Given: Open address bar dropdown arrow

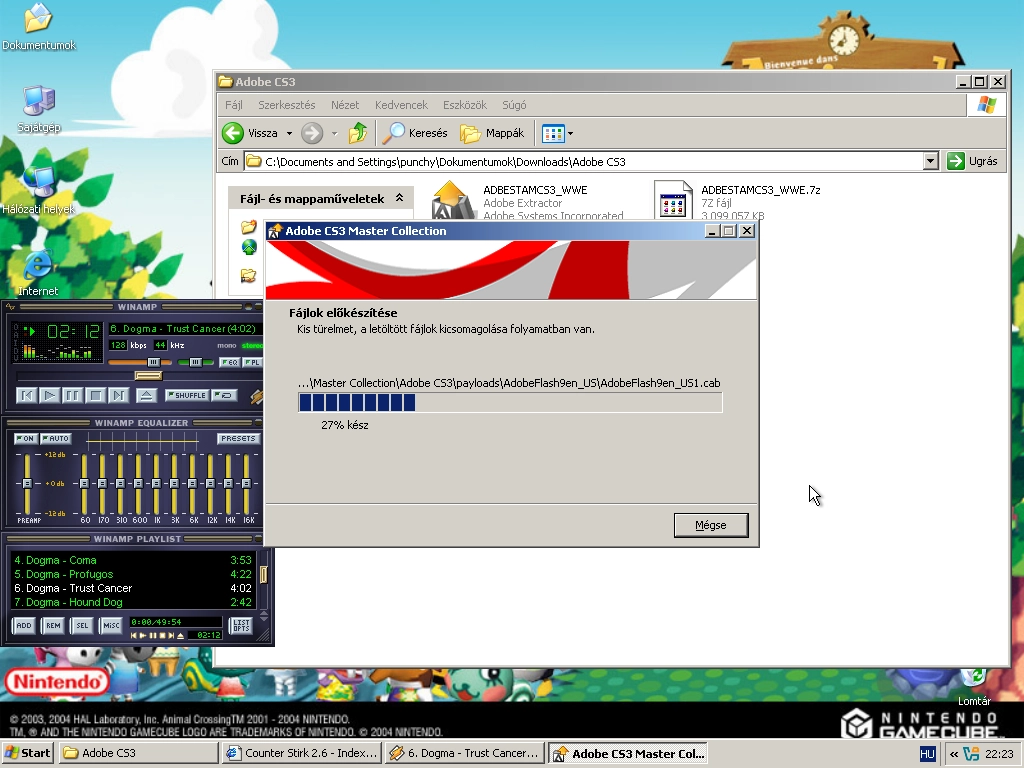Looking at the screenshot, I should (x=931, y=161).
